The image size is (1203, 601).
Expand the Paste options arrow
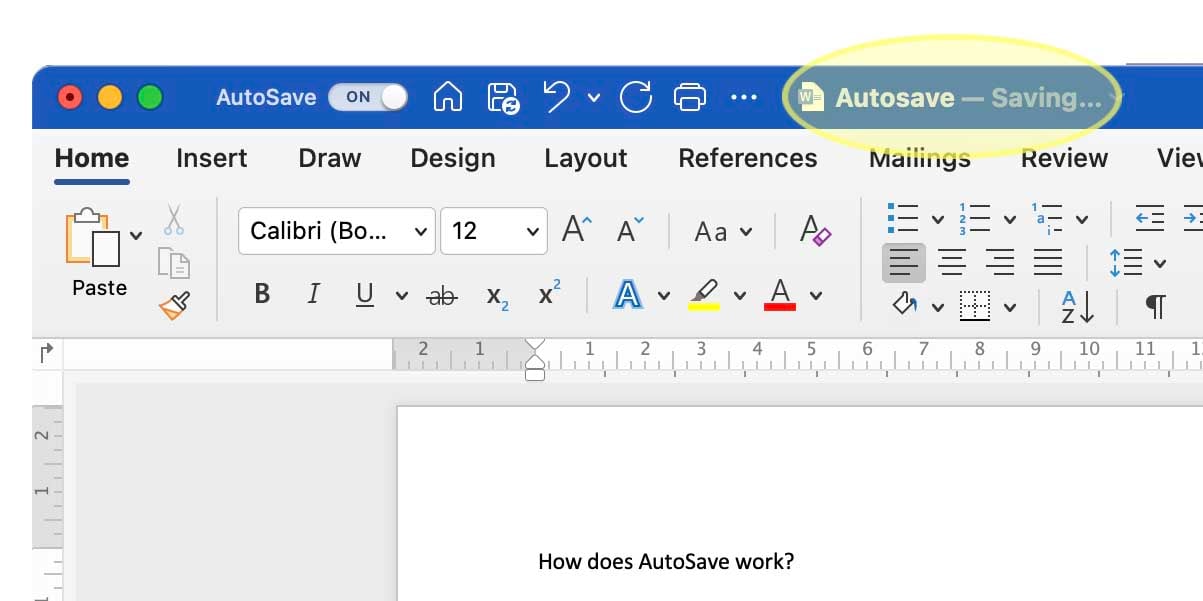(136, 236)
